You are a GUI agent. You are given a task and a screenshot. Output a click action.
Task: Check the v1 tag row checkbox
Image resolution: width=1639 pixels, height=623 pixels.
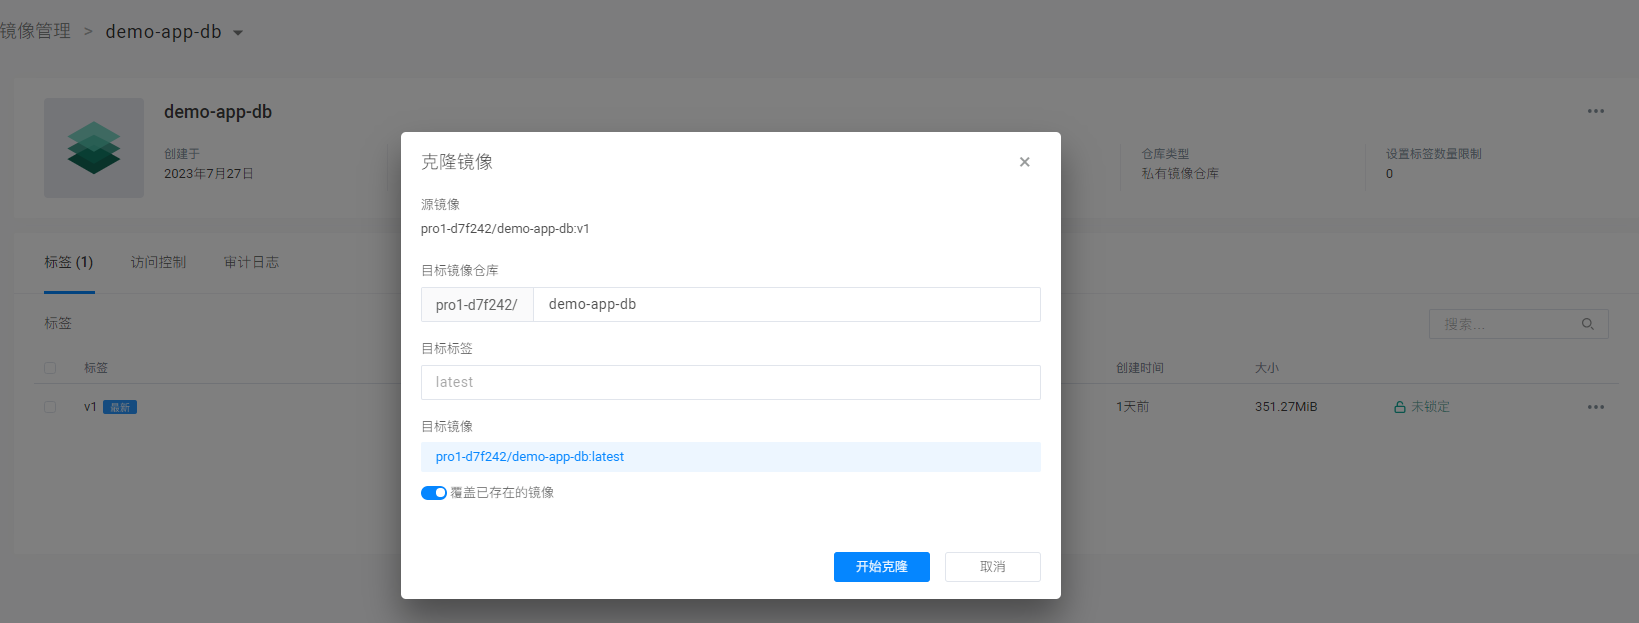[50, 407]
